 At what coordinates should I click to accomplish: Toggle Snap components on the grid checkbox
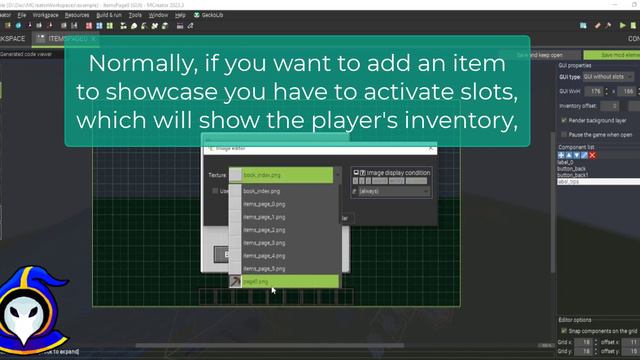(x=564, y=331)
